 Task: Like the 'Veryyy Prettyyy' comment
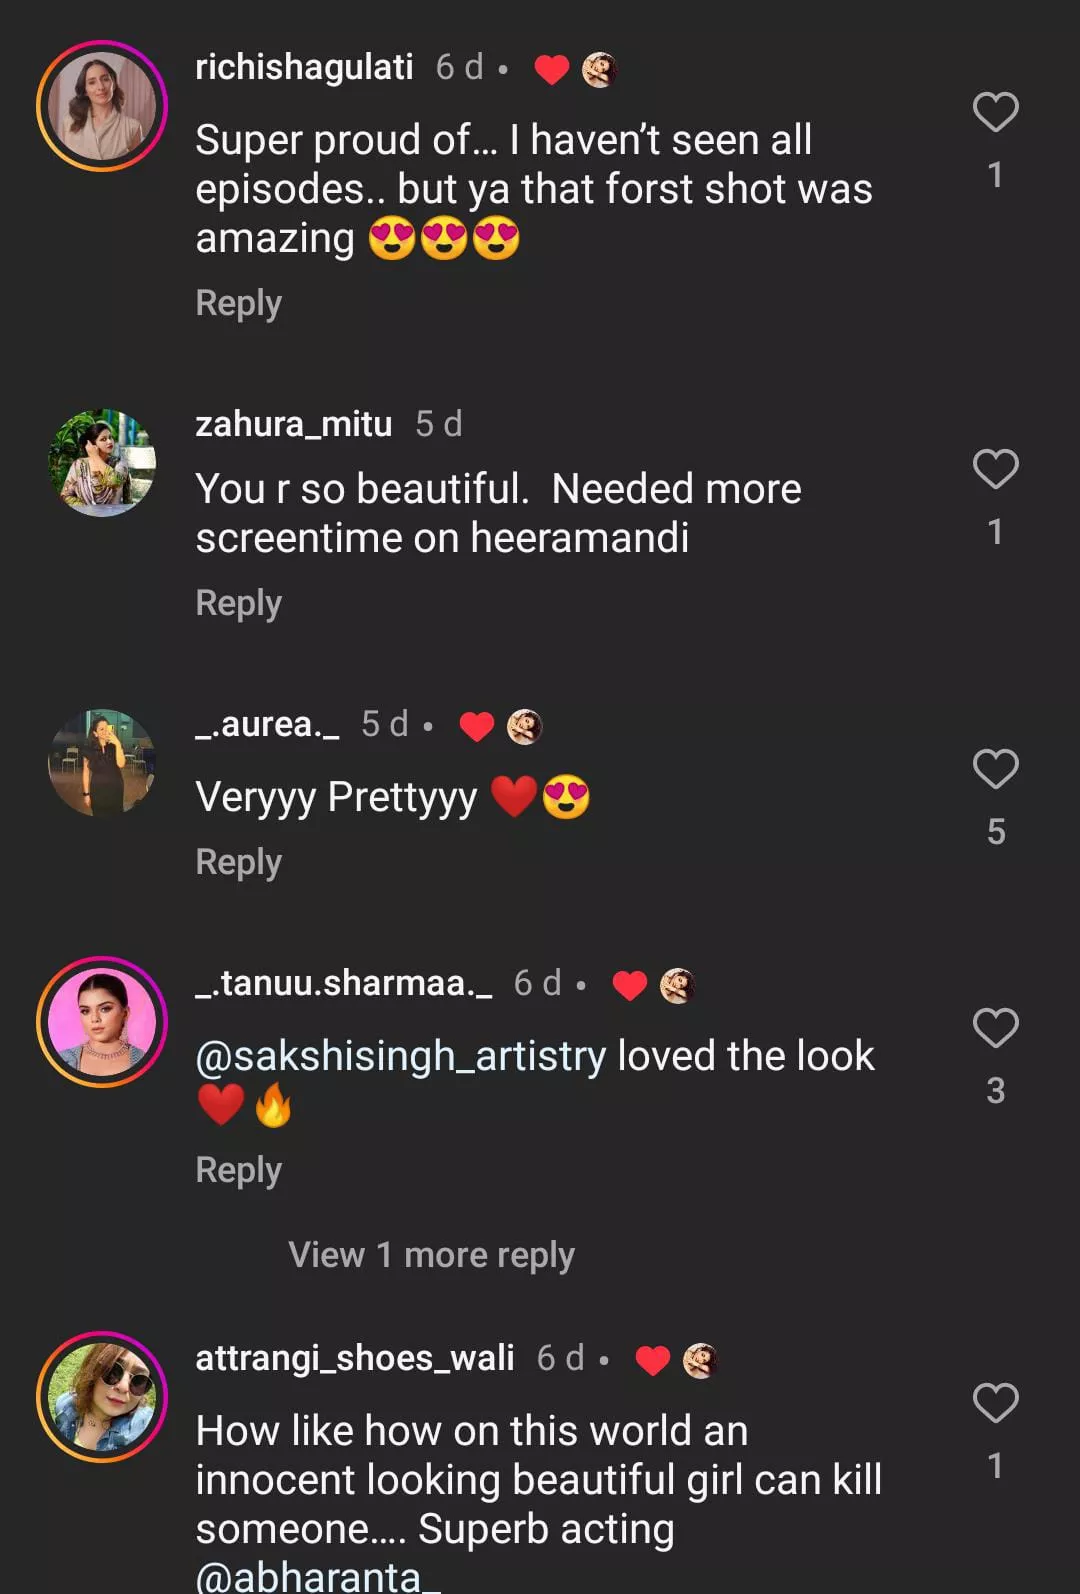[x=995, y=769]
